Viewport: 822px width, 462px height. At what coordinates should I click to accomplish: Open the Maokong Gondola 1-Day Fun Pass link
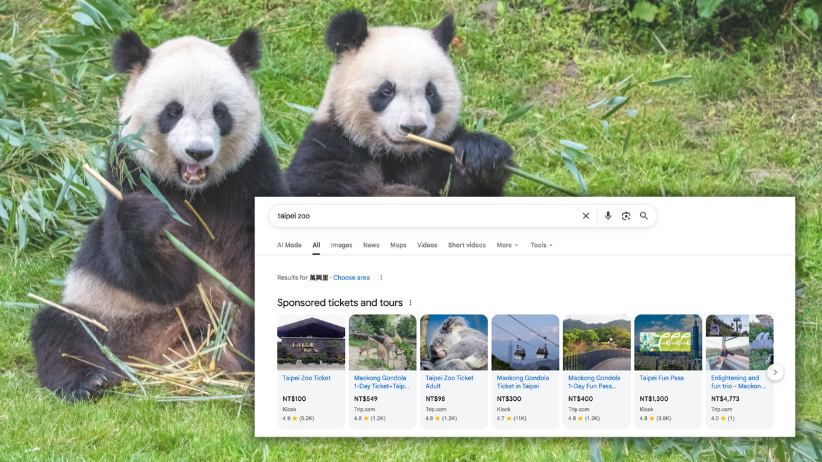[594, 382]
